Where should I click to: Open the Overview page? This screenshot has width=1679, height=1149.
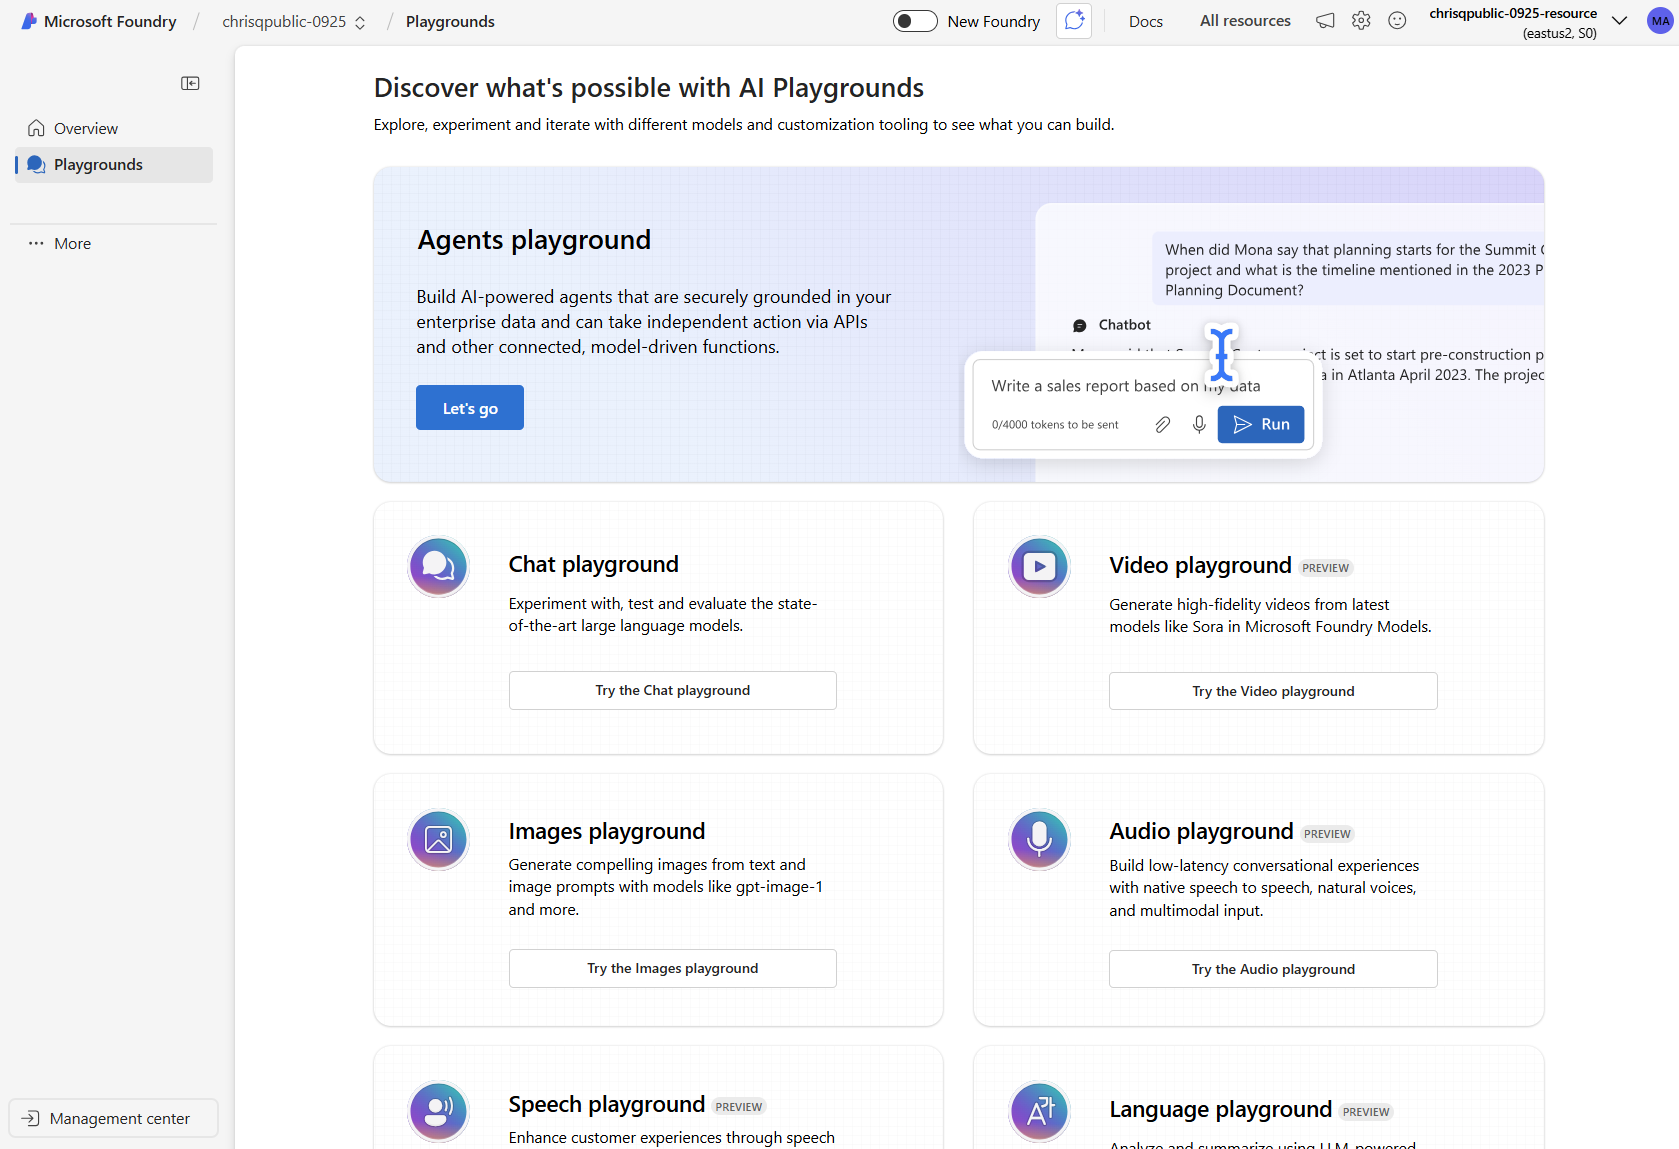(114, 128)
